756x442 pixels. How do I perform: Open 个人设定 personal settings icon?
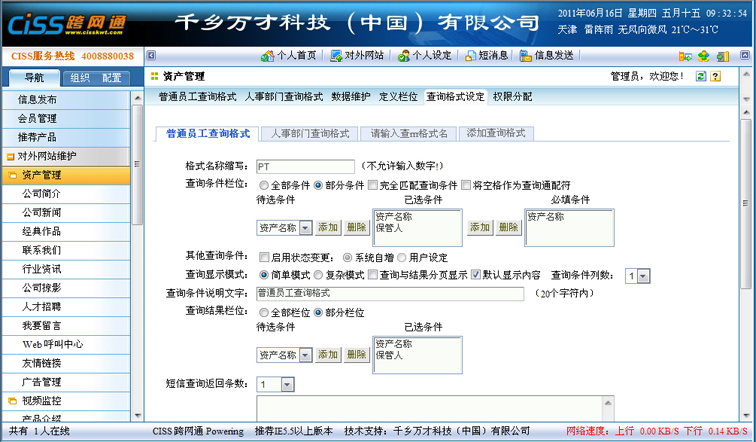(x=403, y=56)
